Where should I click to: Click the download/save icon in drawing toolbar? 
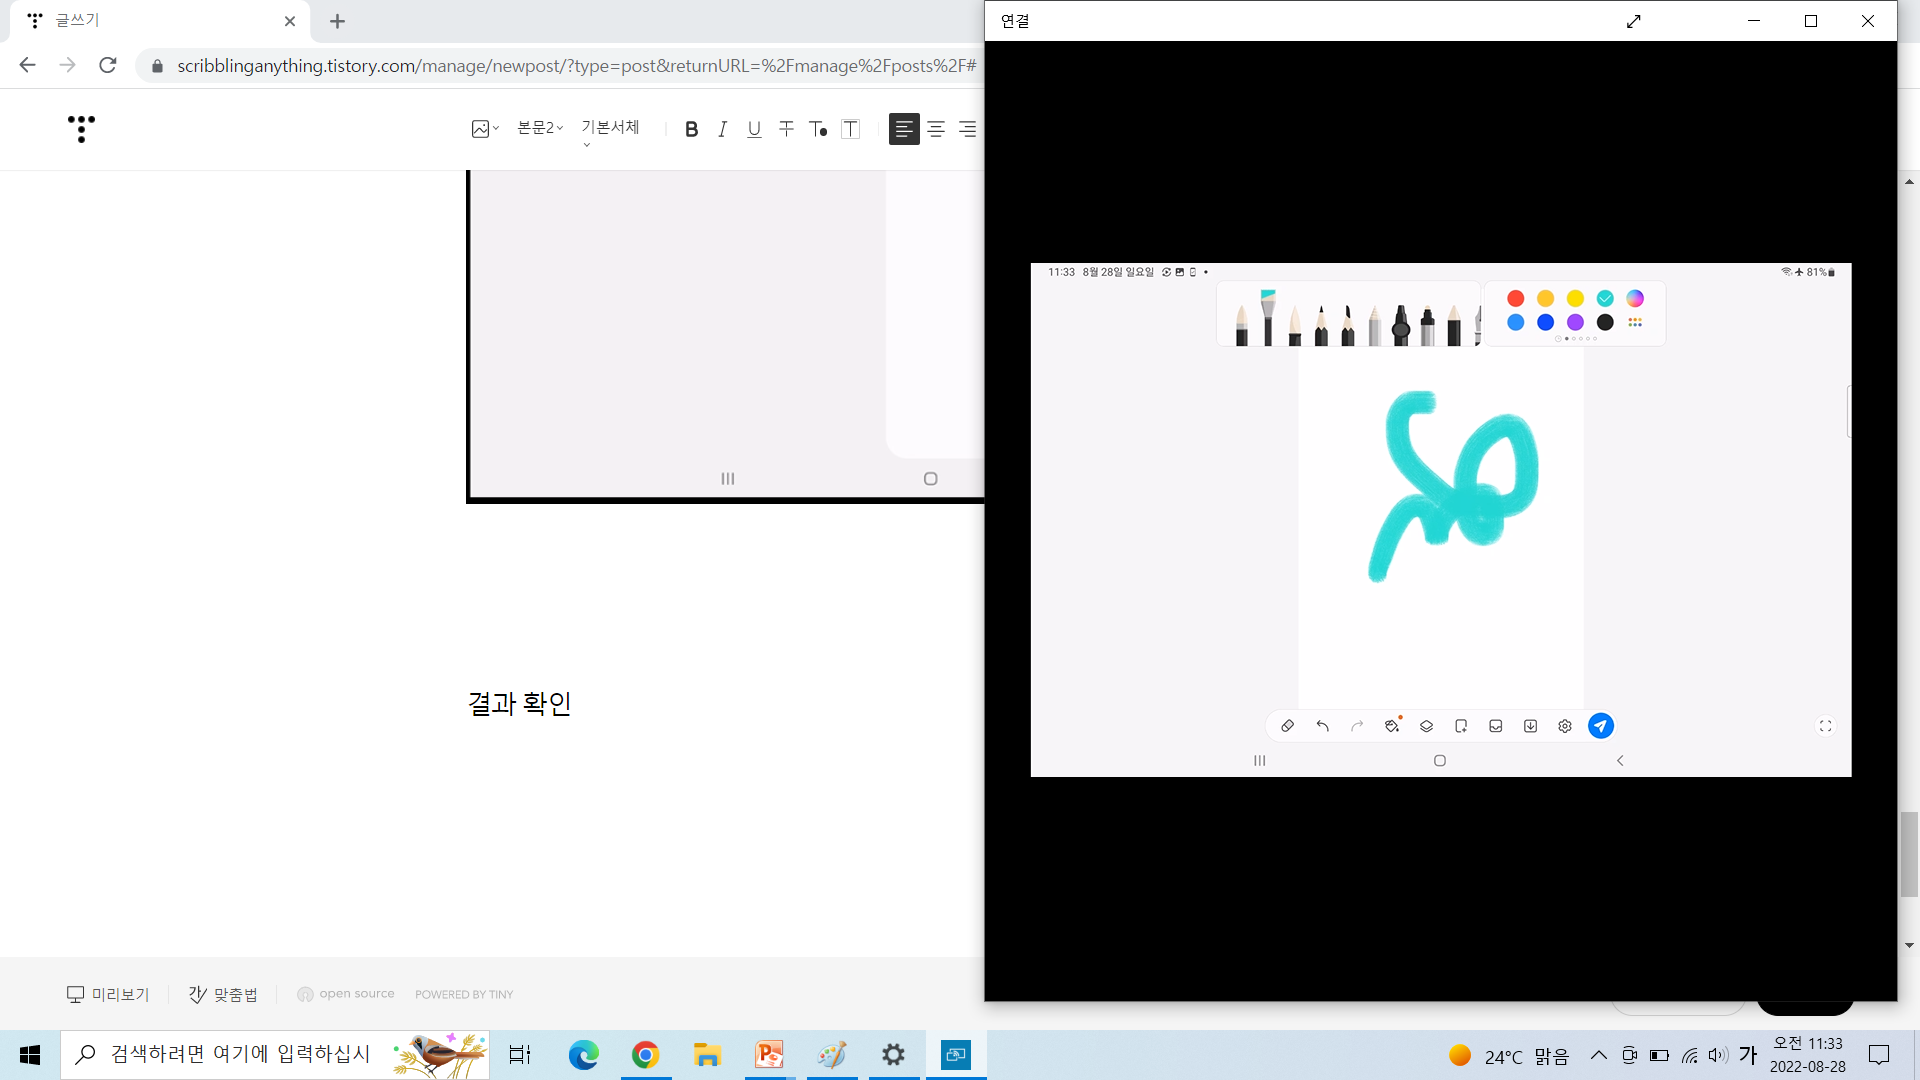1530,726
